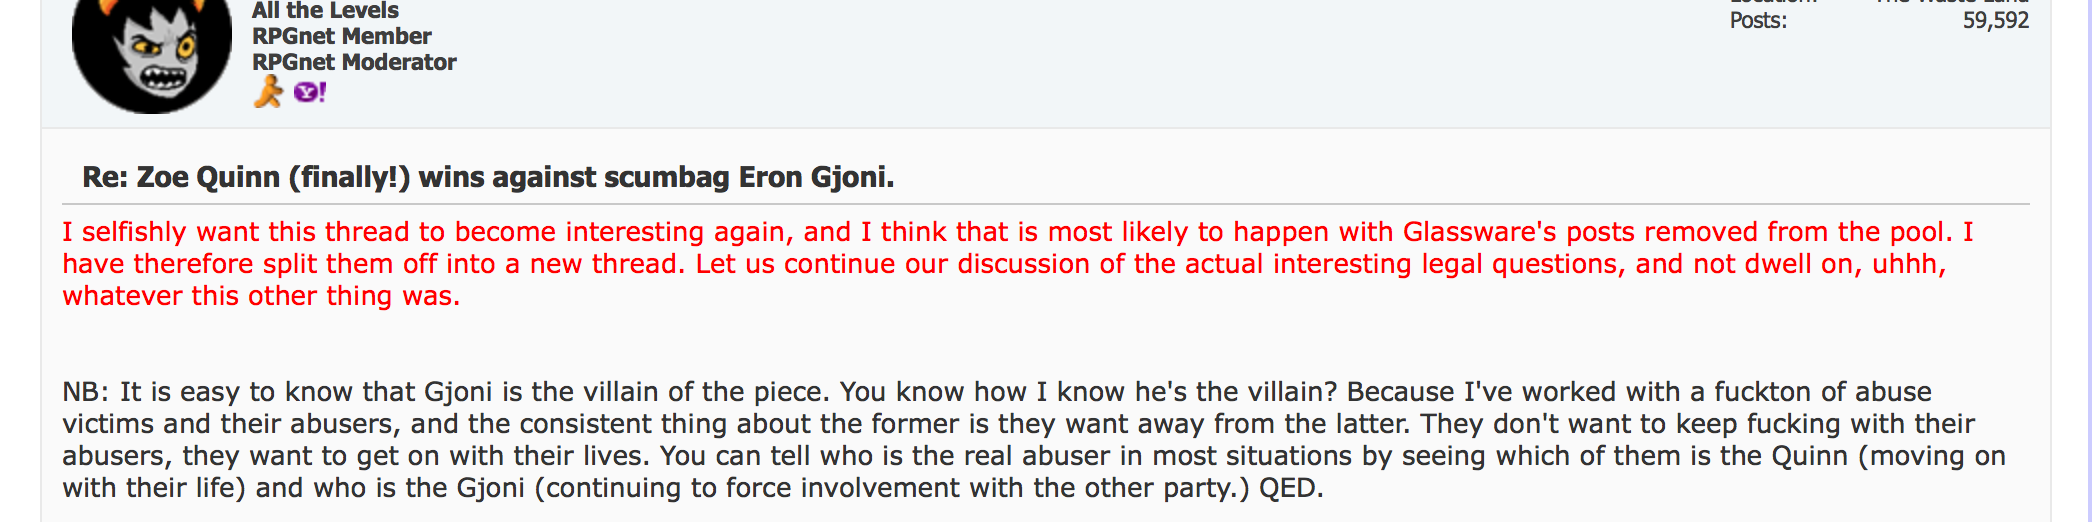
Task: Click the post count 59,592
Action: 1995,21
